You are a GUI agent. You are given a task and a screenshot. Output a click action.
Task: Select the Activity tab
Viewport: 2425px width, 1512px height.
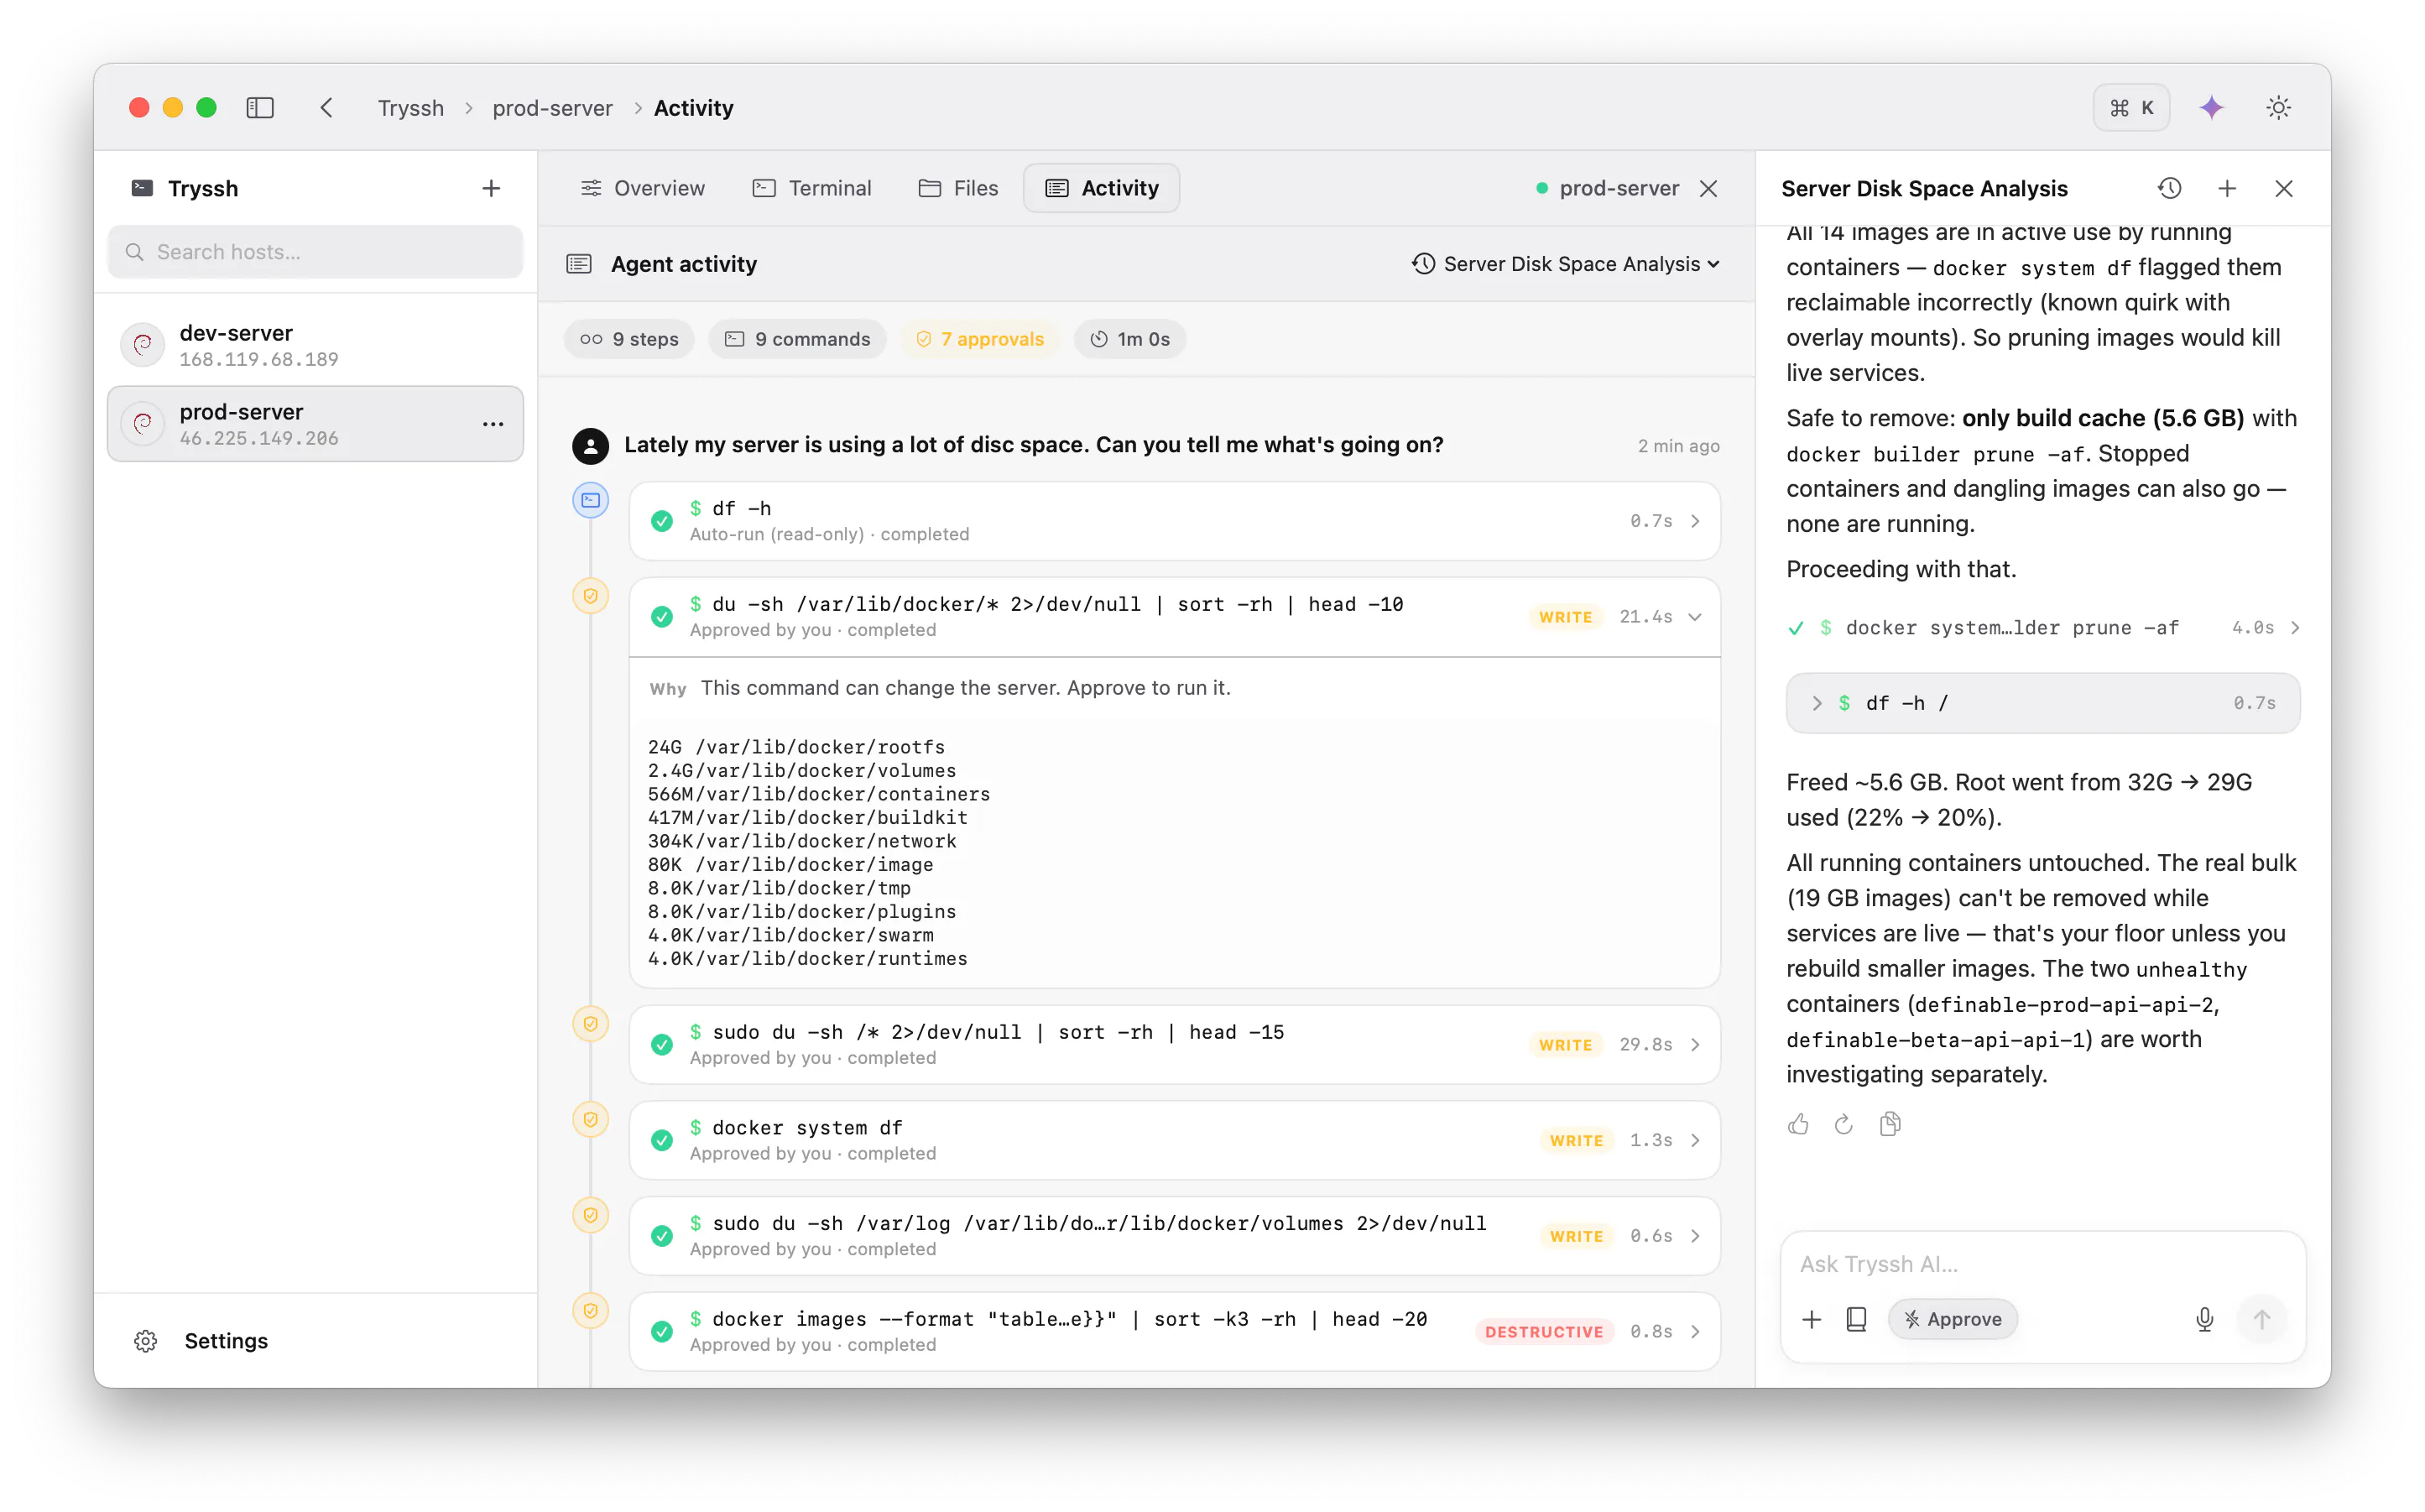1101,188
